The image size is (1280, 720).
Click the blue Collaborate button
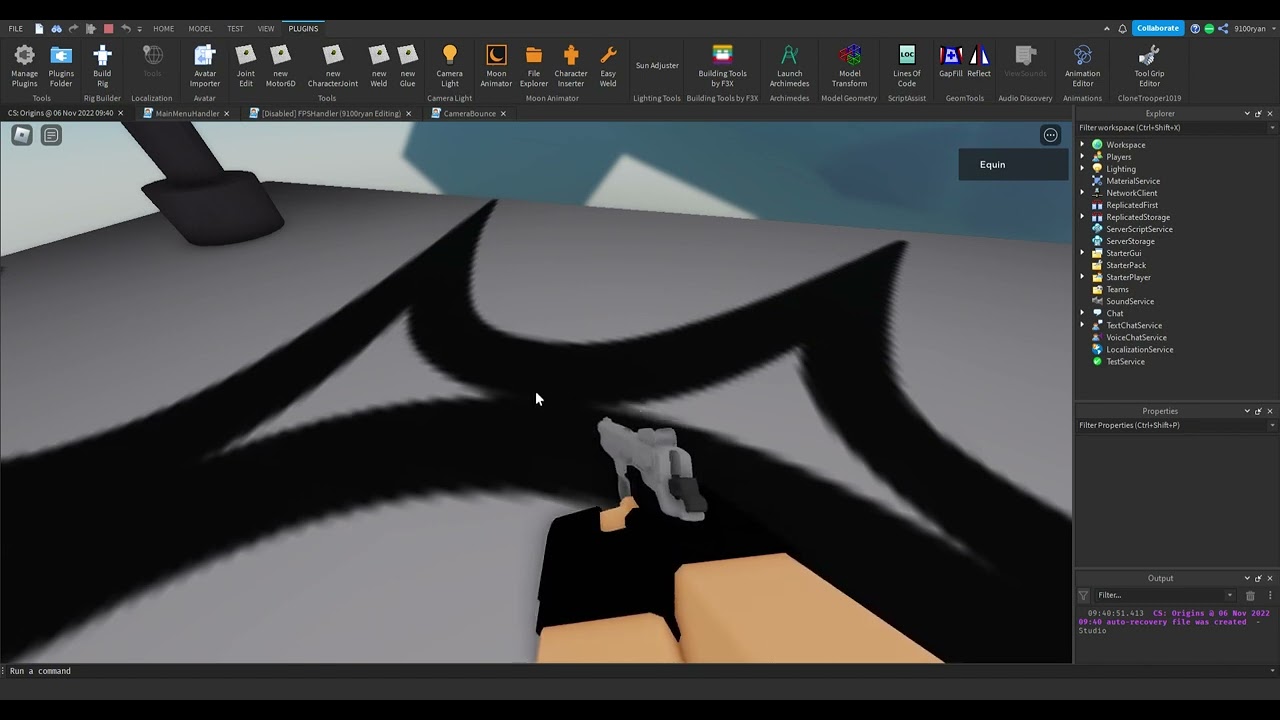[1157, 28]
